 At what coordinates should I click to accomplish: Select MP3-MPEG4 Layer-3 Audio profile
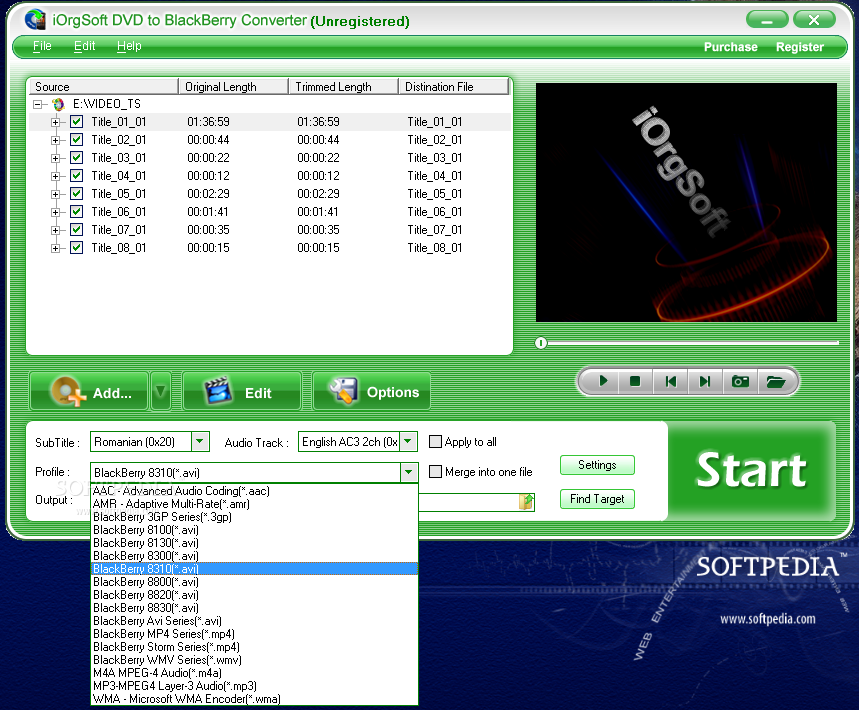[254, 686]
